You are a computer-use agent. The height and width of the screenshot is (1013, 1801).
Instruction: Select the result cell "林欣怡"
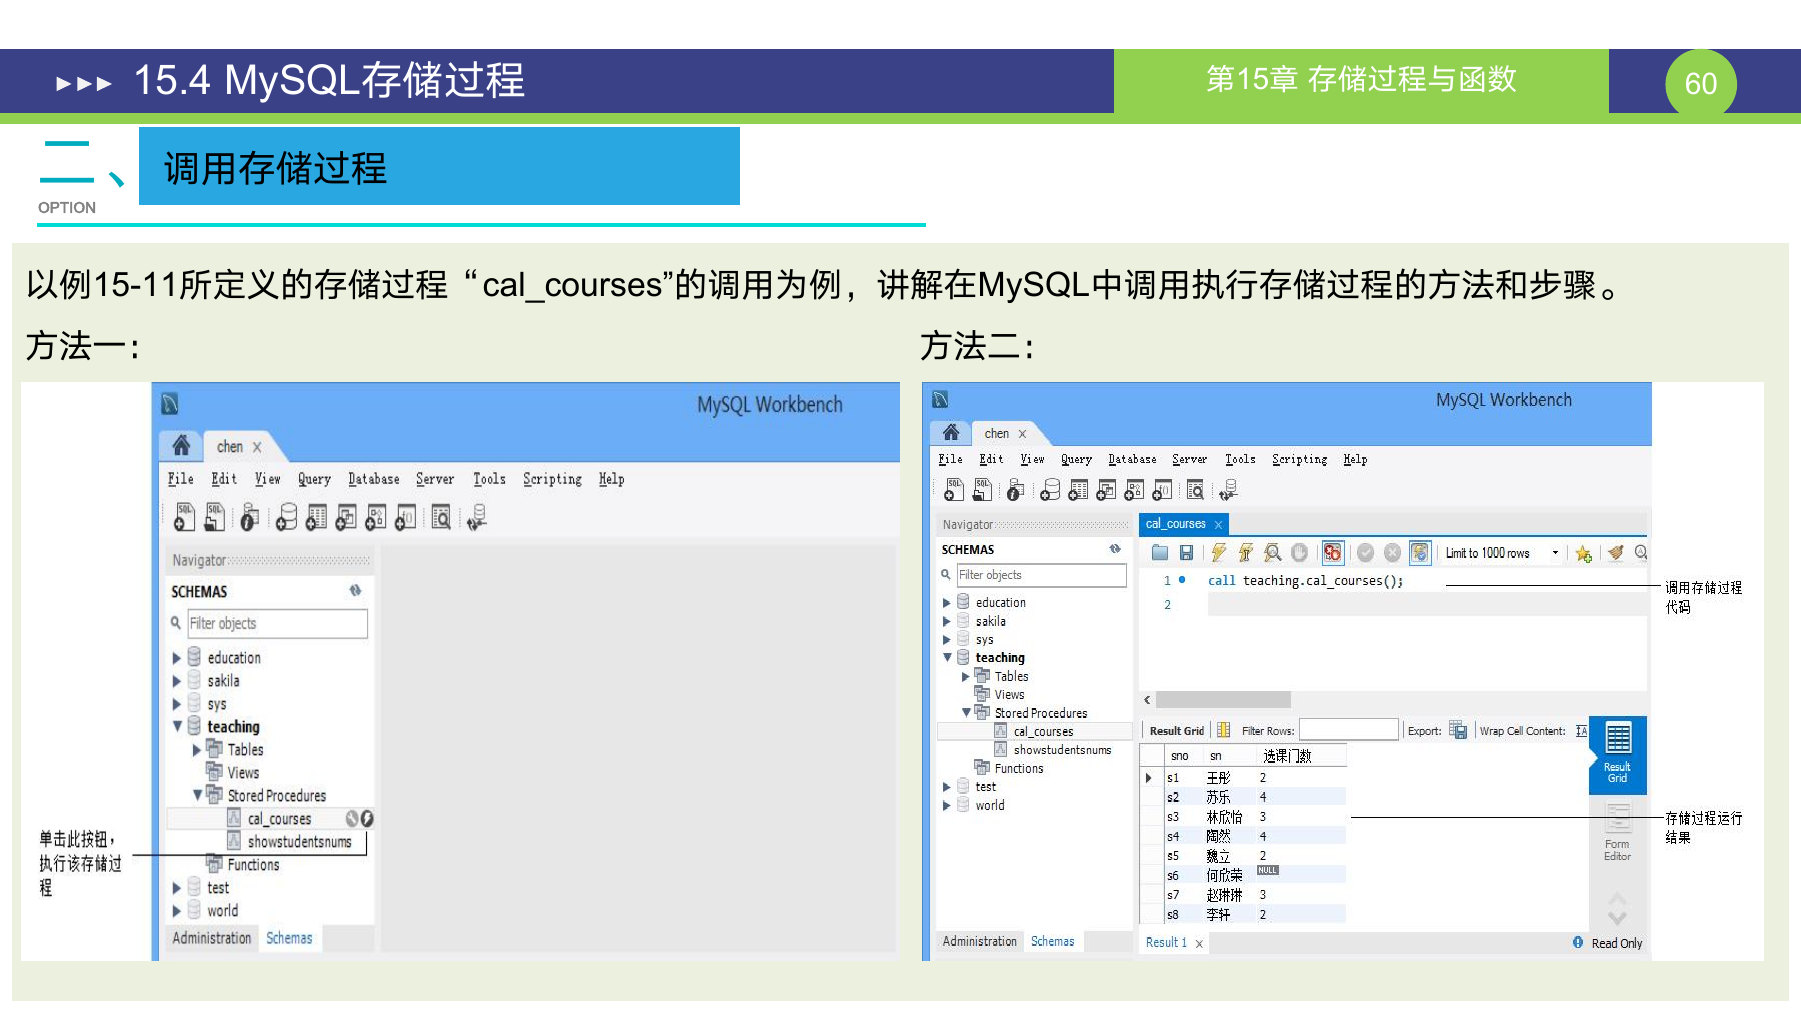coord(1224,817)
